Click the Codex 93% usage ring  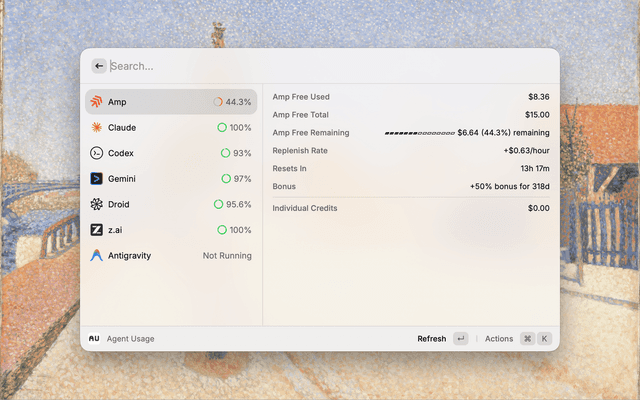pyautogui.click(x=225, y=153)
